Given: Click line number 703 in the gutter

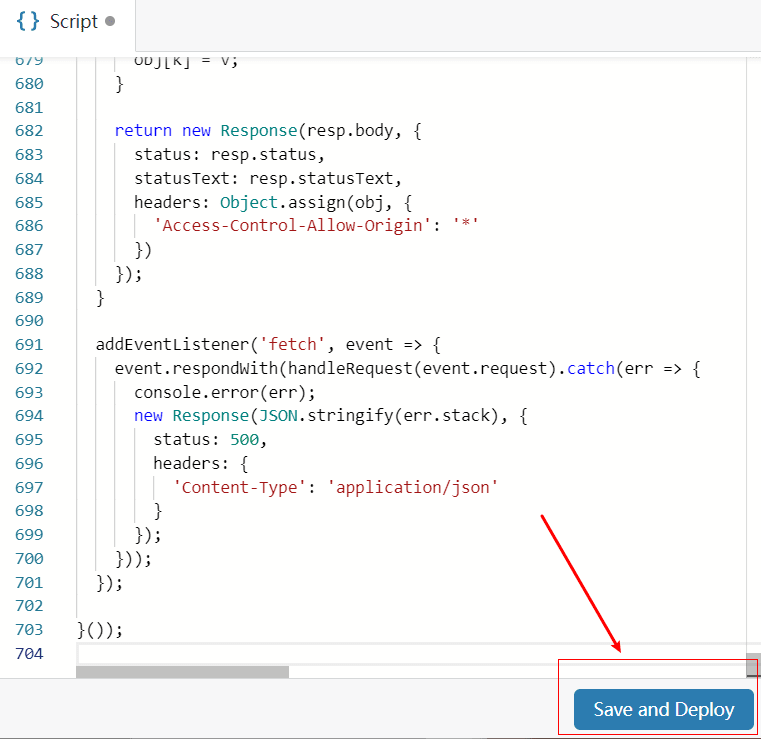Looking at the screenshot, I should point(29,629).
